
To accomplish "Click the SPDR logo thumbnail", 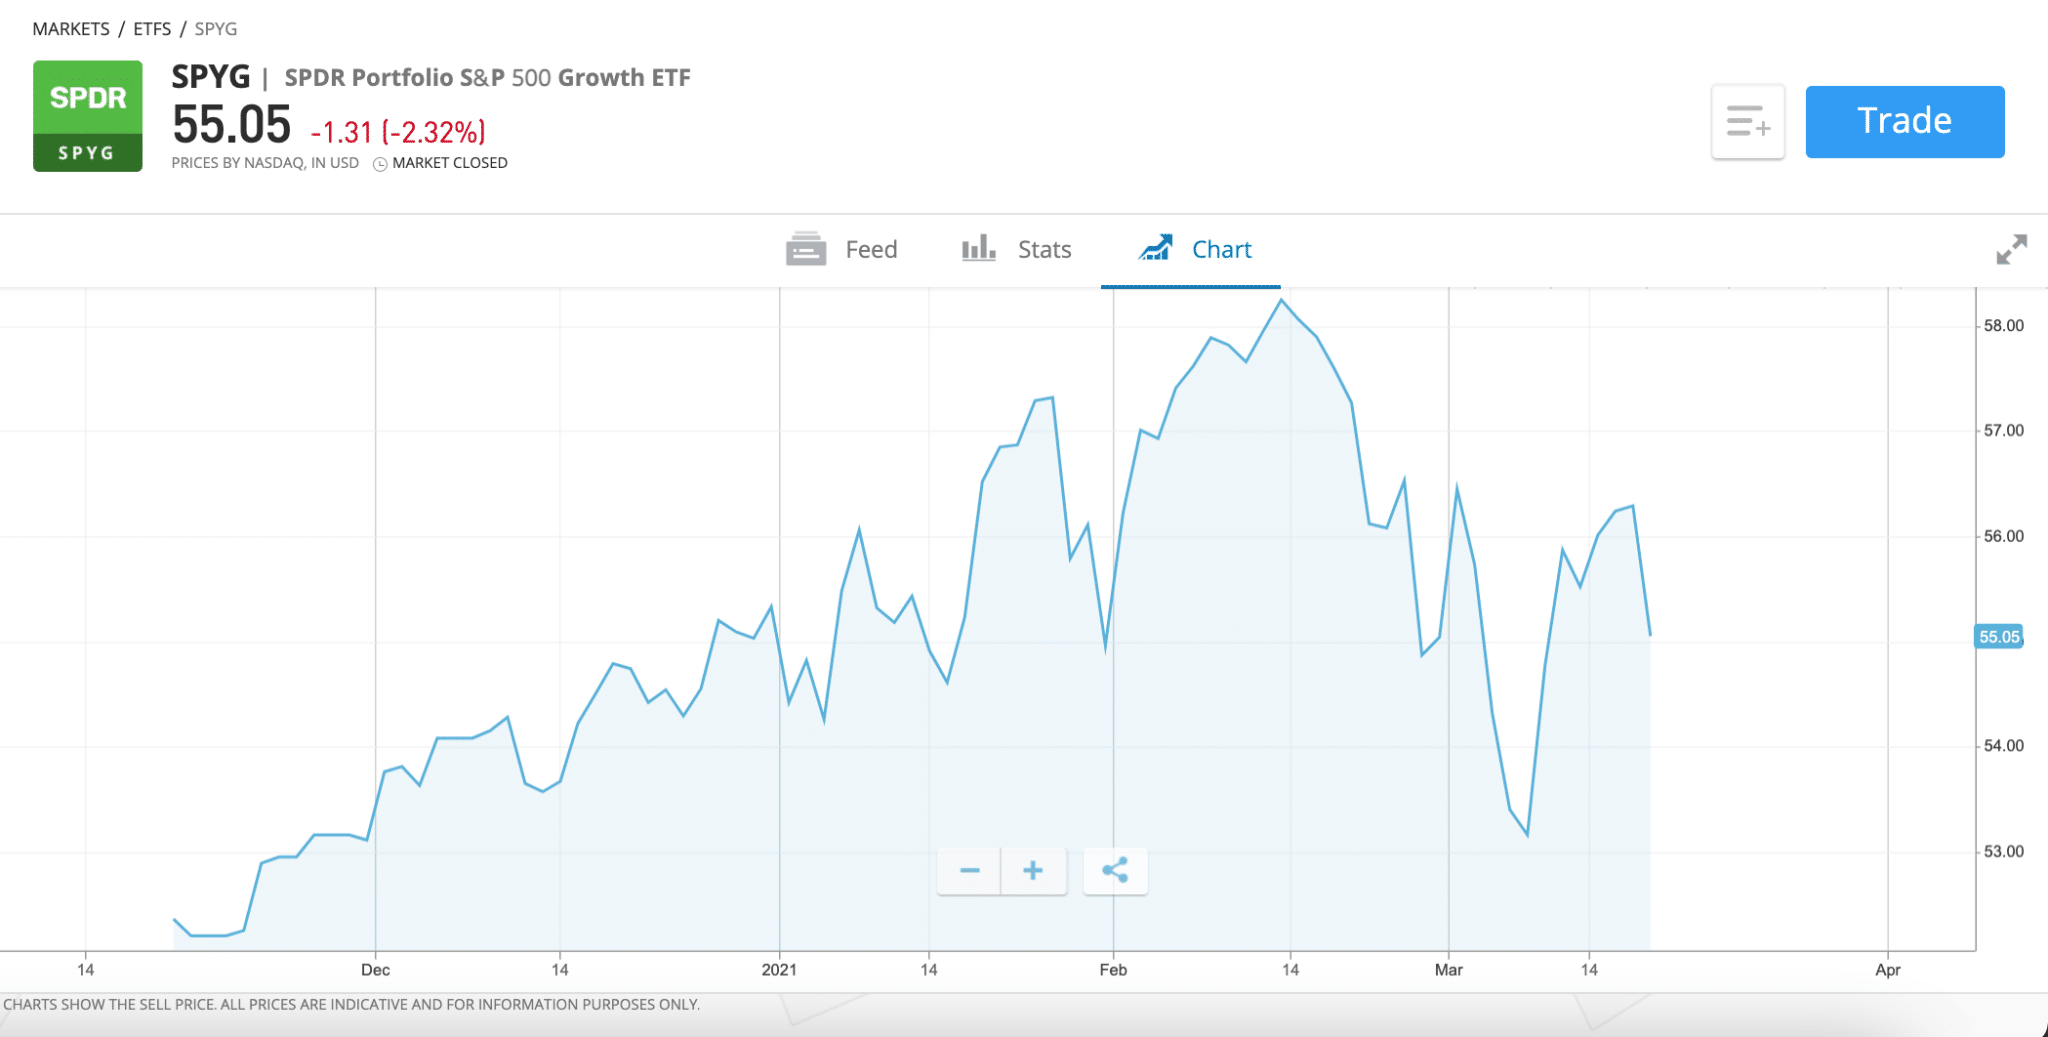I will [88, 115].
